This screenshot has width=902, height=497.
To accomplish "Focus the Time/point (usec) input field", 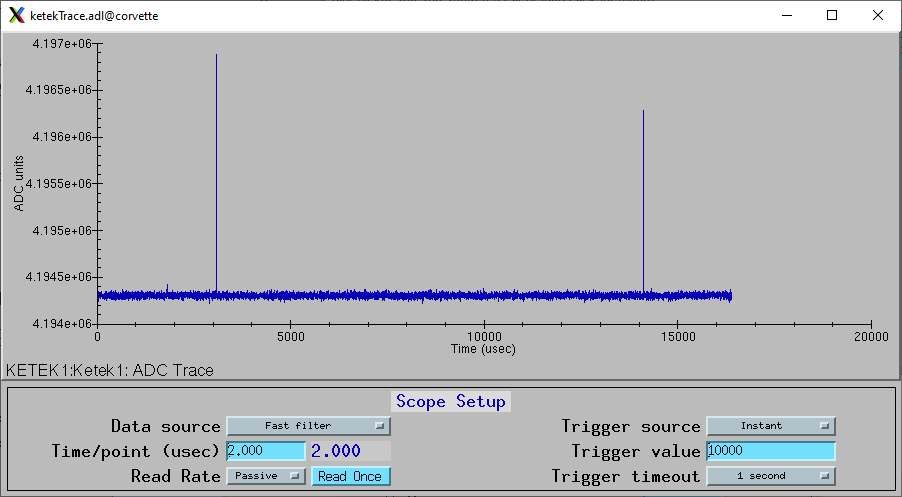I will coord(266,451).
